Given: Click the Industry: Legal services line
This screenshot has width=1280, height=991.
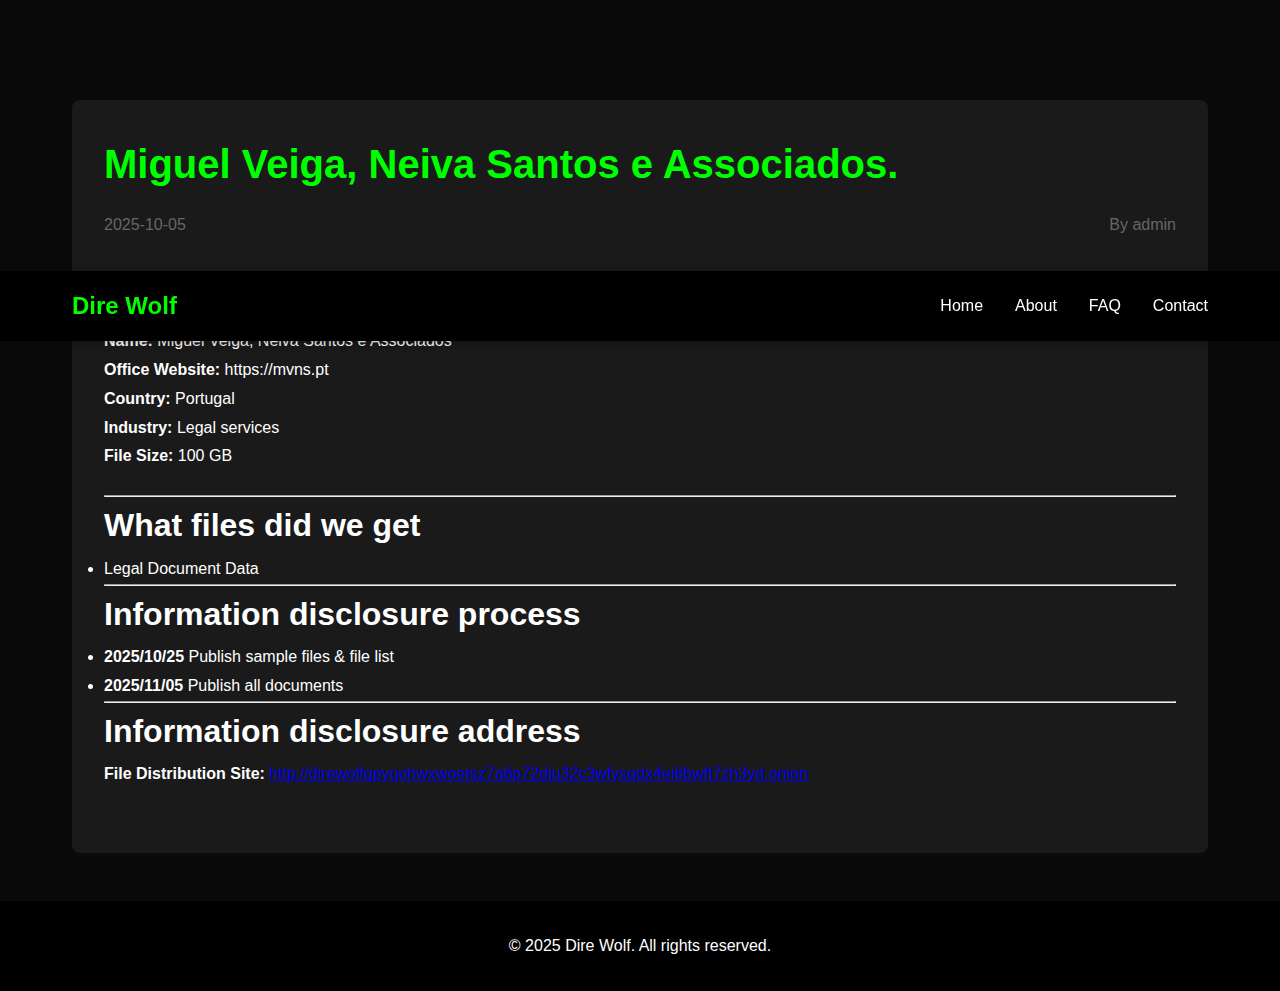Looking at the screenshot, I should [192, 428].
